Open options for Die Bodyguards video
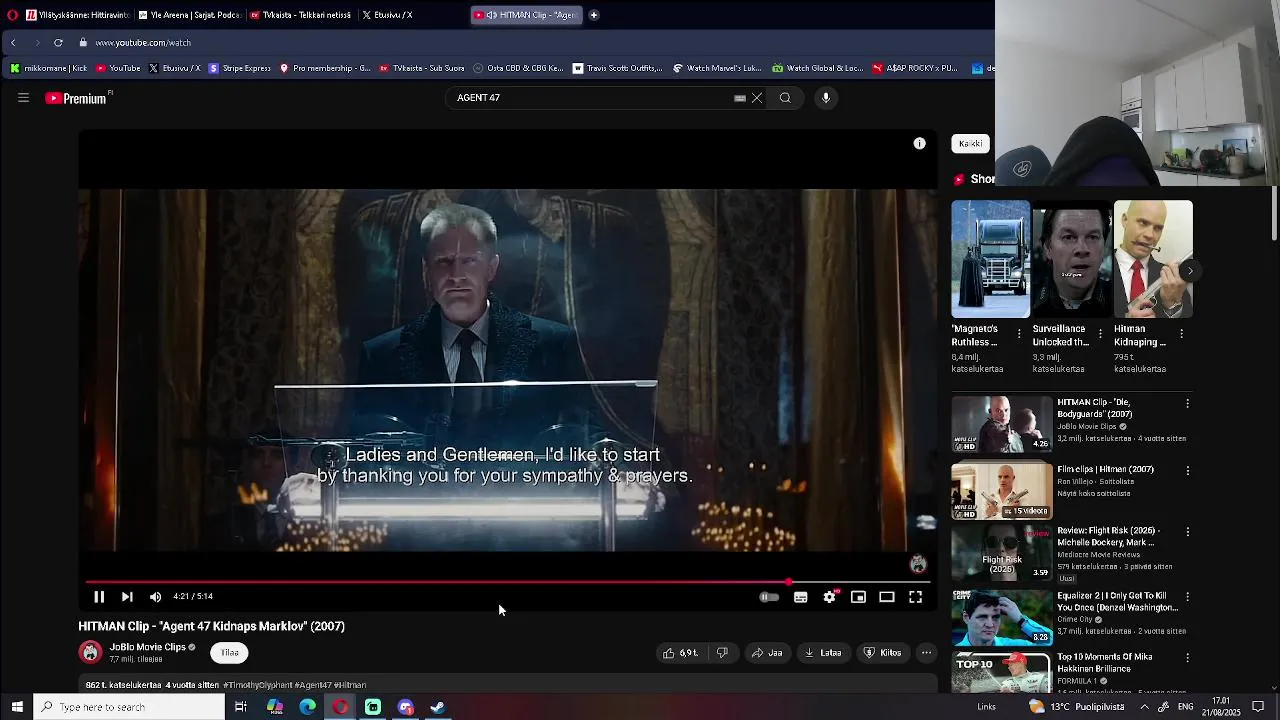Screen dimensions: 1280x720 point(1187,403)
